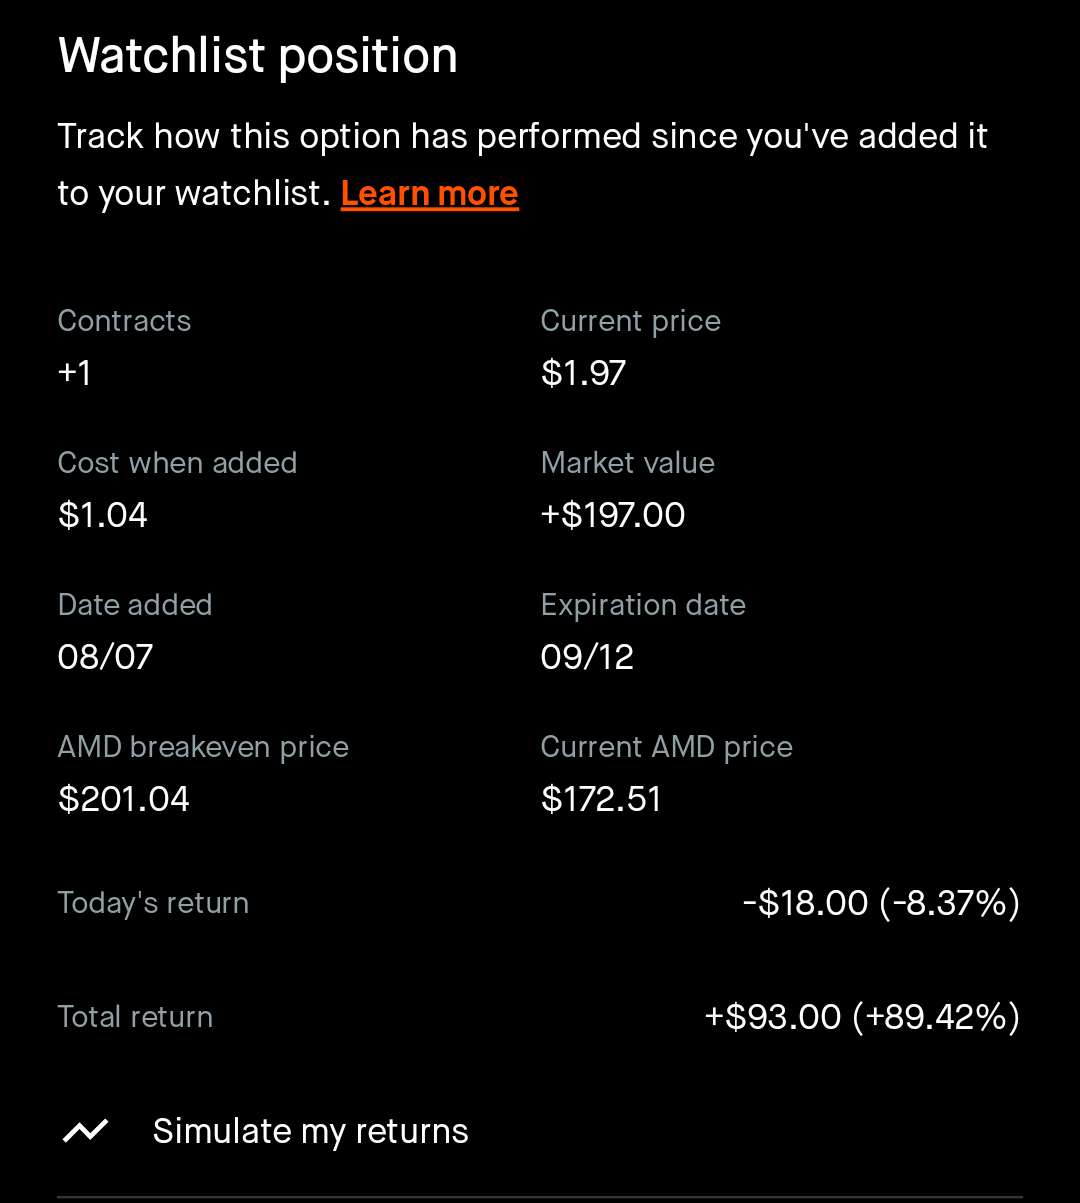Tap the Expiration date label
Image resolution: width=1080 pixels, height=1203 pixels.
click(643, 605)
